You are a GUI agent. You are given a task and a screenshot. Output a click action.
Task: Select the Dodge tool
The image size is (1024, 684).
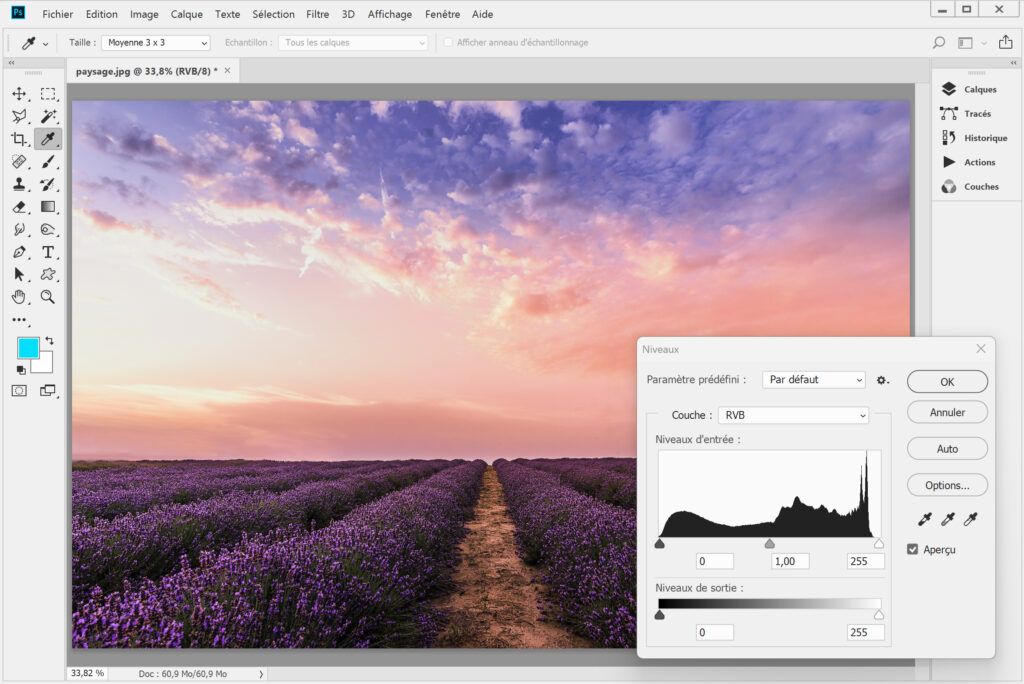(48, 229)
